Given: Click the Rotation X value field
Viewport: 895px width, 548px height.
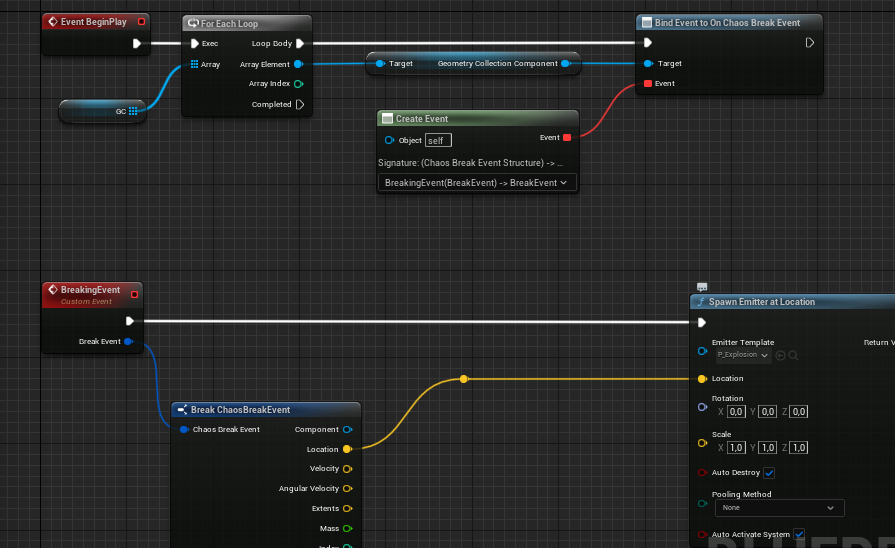Looking at the screenshot, I should [736, 412].
